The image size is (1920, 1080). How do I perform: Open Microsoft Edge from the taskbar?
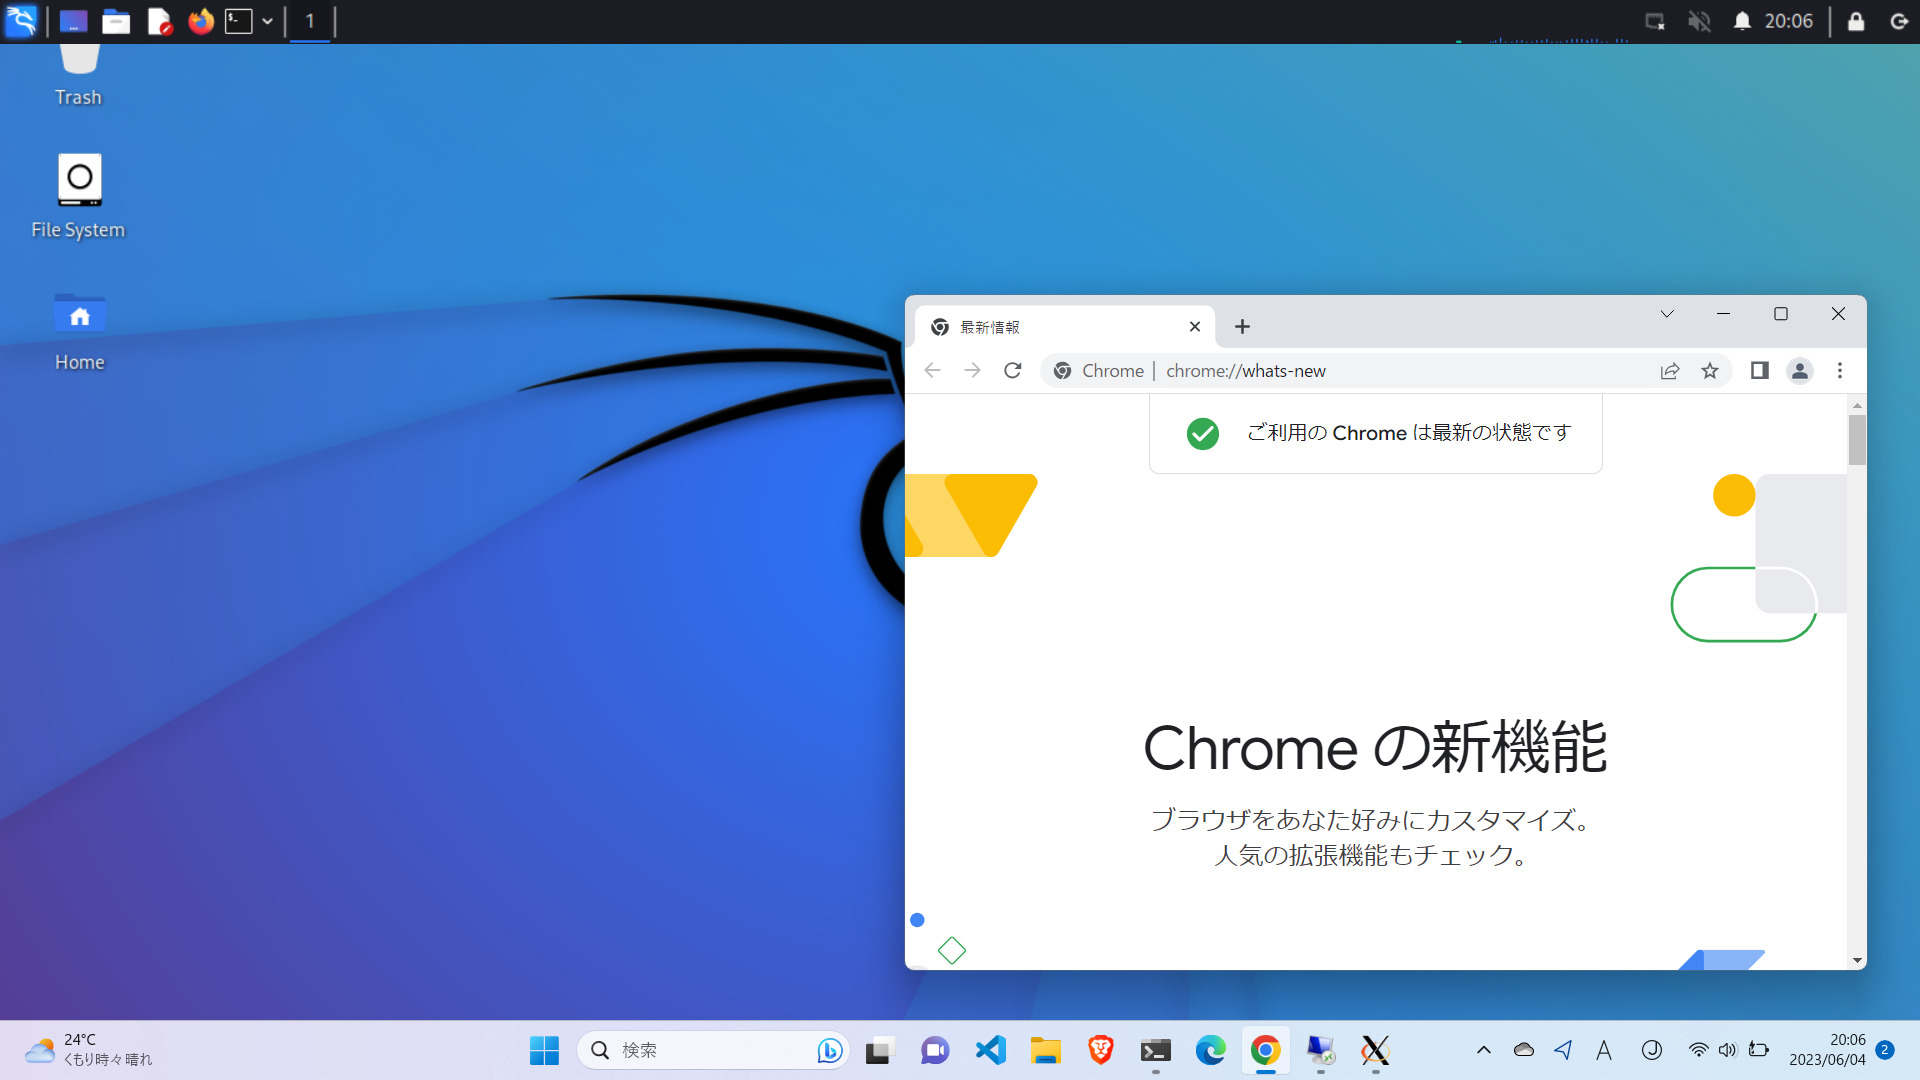(1211, 1050)
